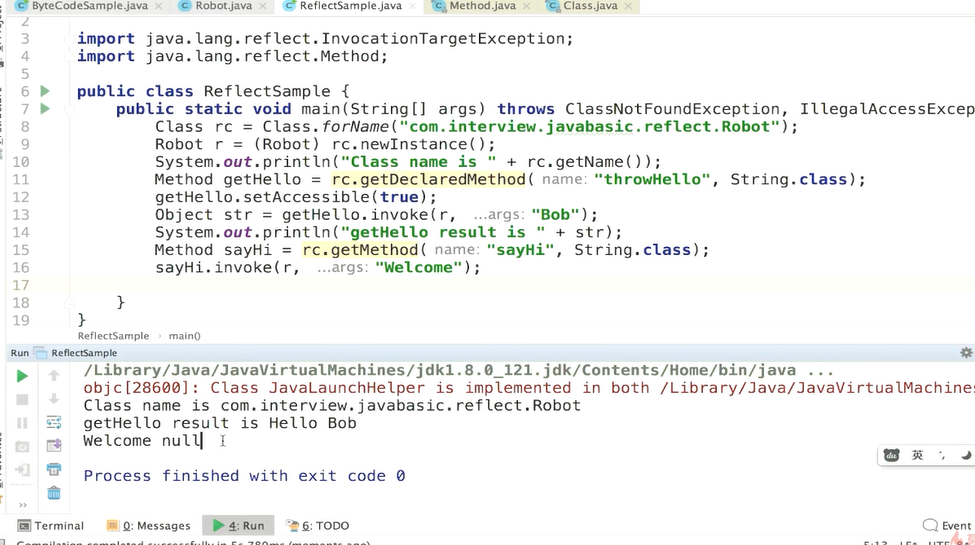Click the down stack trace arrow
This screenshot has width=975, height=545.
54,399
